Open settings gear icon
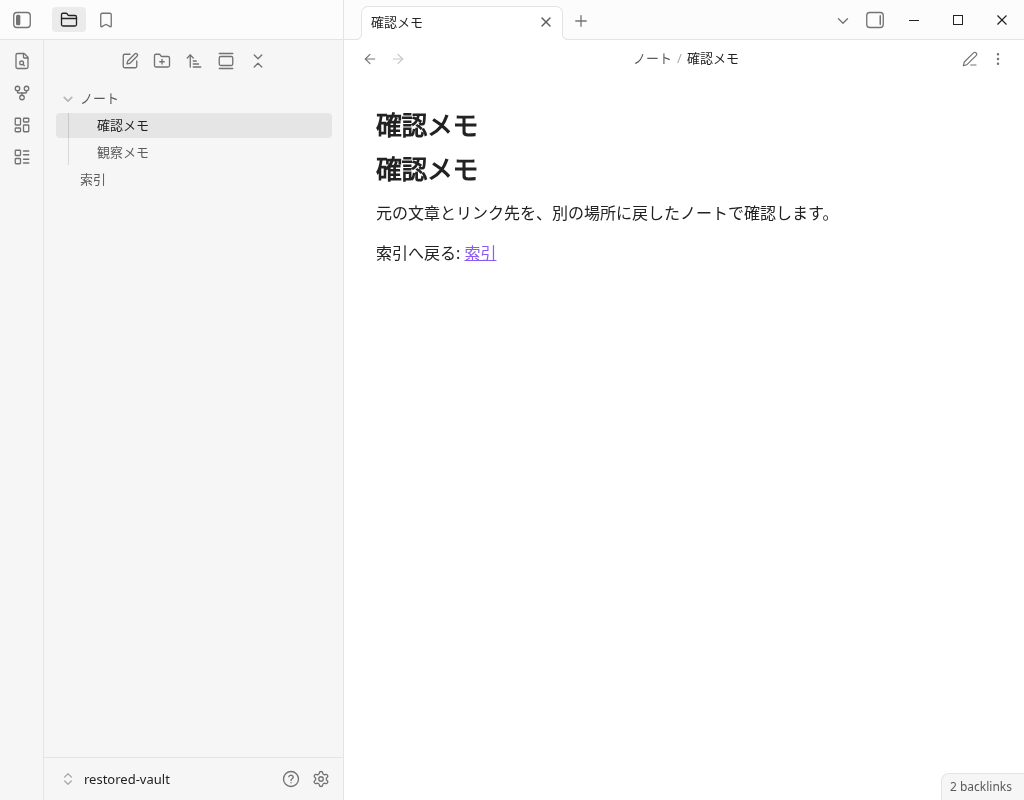The image size is (1024, 800). (x=321, y=779)
